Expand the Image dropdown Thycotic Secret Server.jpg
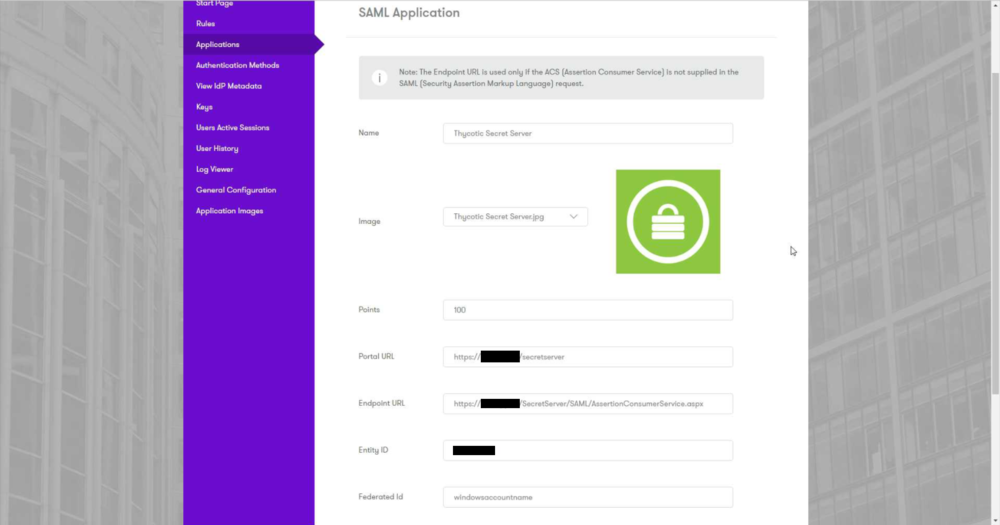Image resolution: width=1000 pixels, height=525 pixels. pos(515,217)
